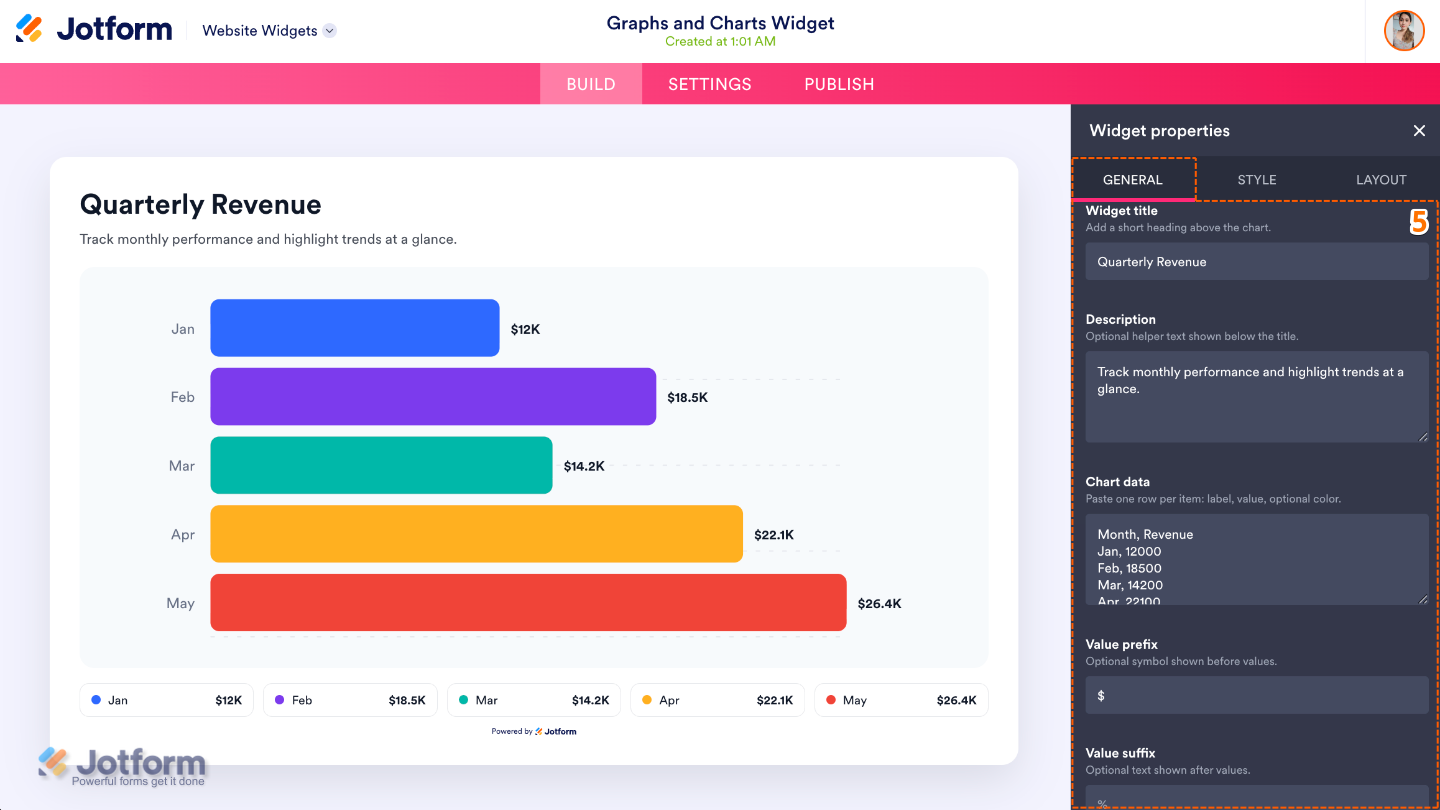
Task: Open the user profile avatar
Action: point(1404,31)
